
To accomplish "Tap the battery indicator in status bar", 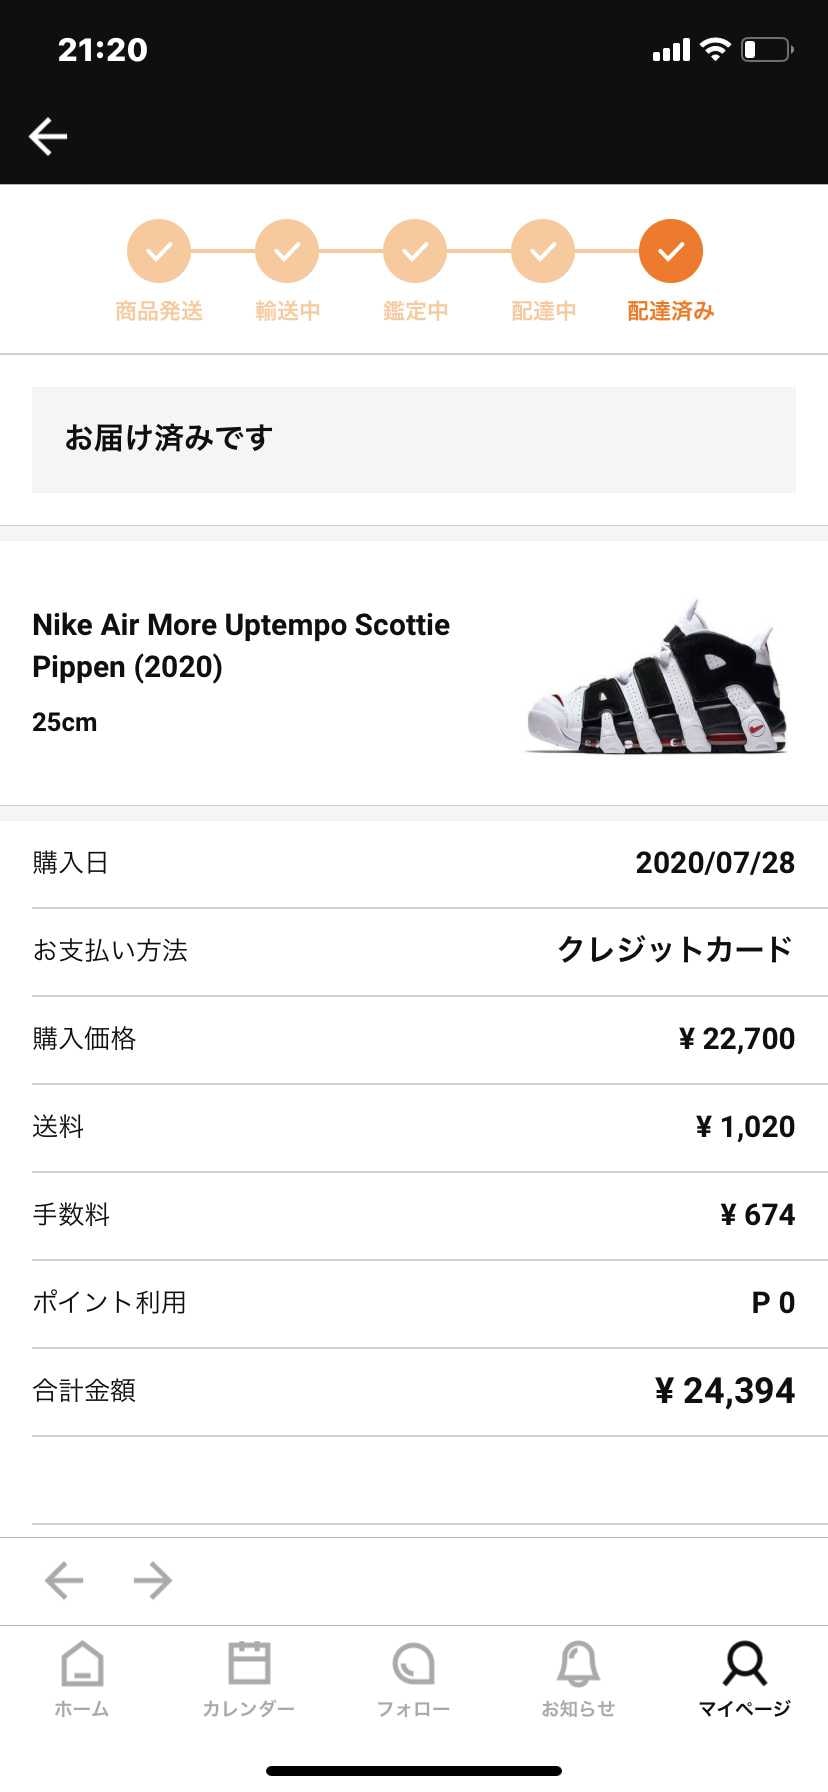I will (767, 49).
